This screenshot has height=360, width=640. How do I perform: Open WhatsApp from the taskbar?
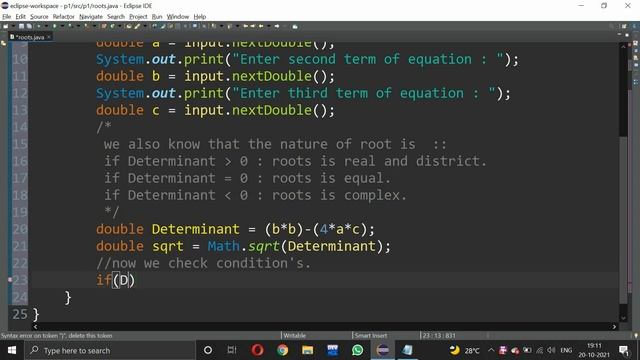(357, 350)
